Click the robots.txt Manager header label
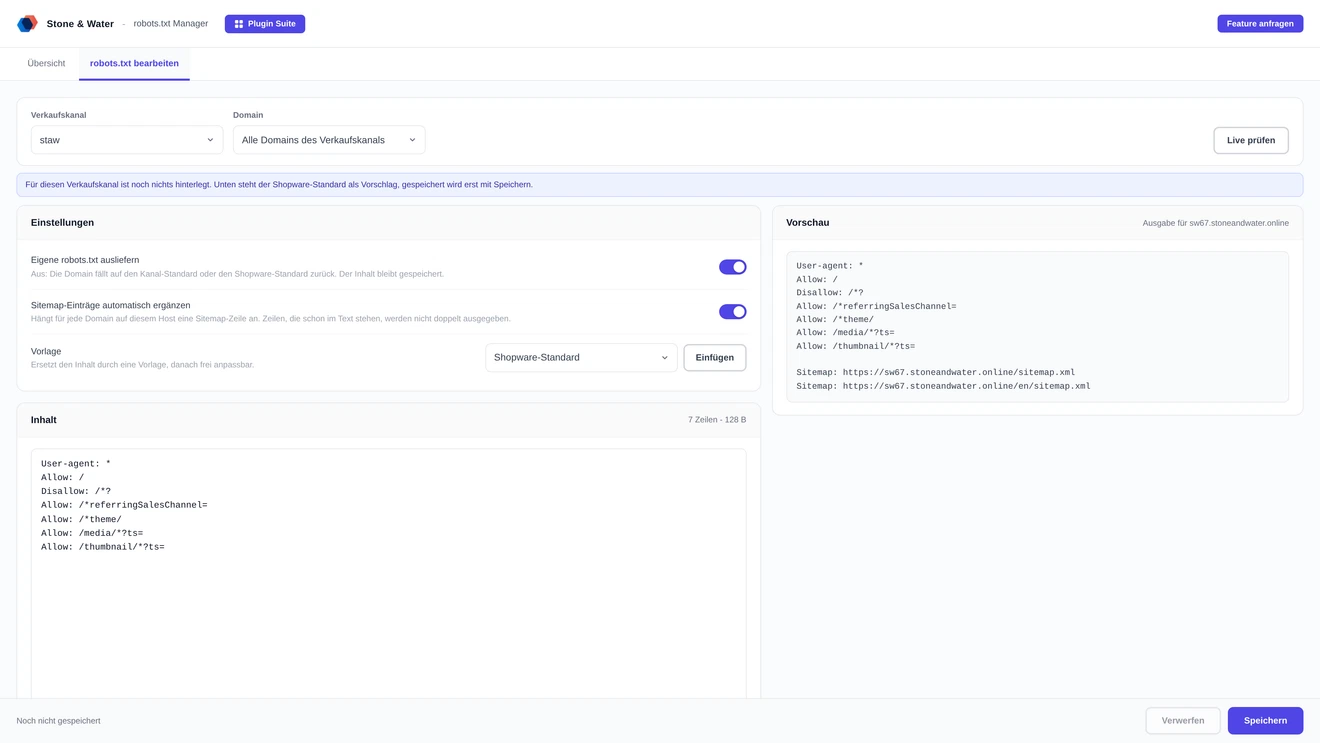This screenshot has height=743, width=1320. pyautogui.click(x=171, y=24)
